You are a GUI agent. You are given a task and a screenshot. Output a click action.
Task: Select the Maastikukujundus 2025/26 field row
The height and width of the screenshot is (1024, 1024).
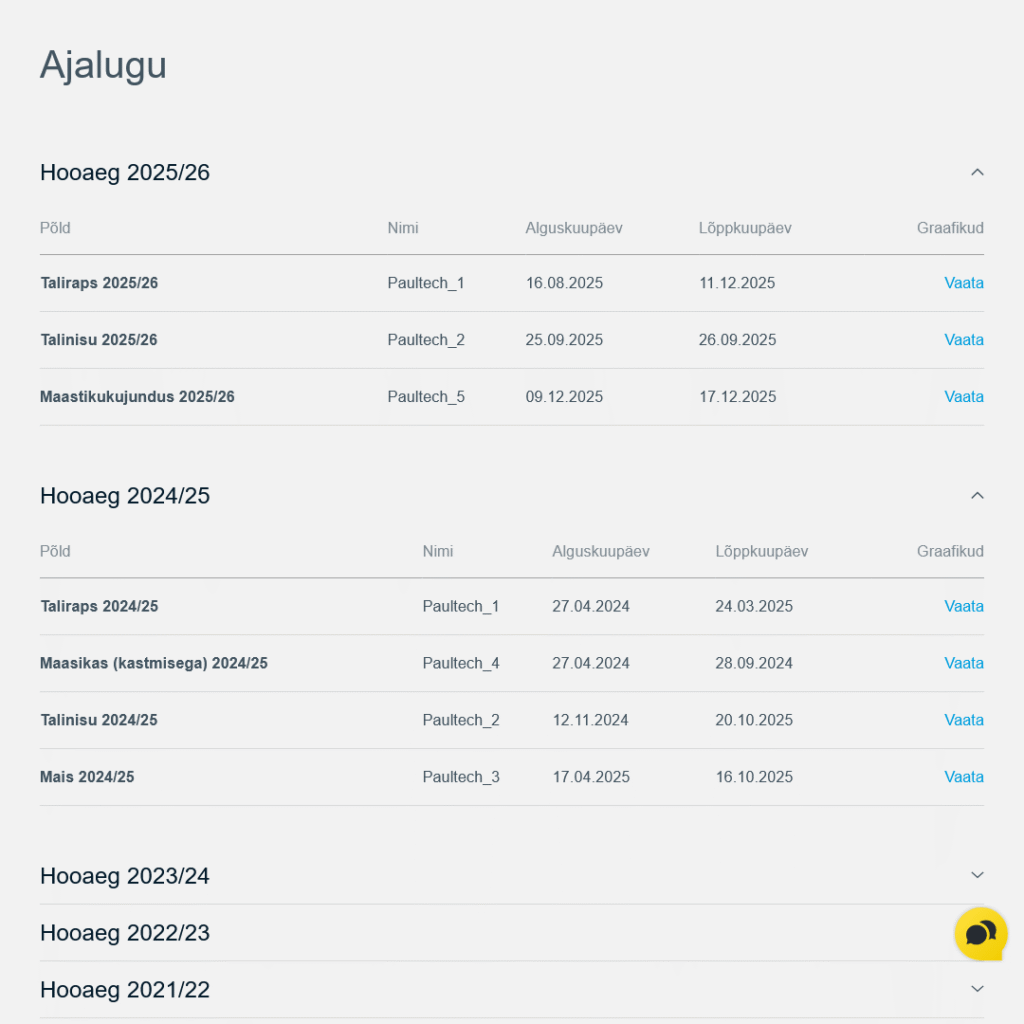pos(137,397)
